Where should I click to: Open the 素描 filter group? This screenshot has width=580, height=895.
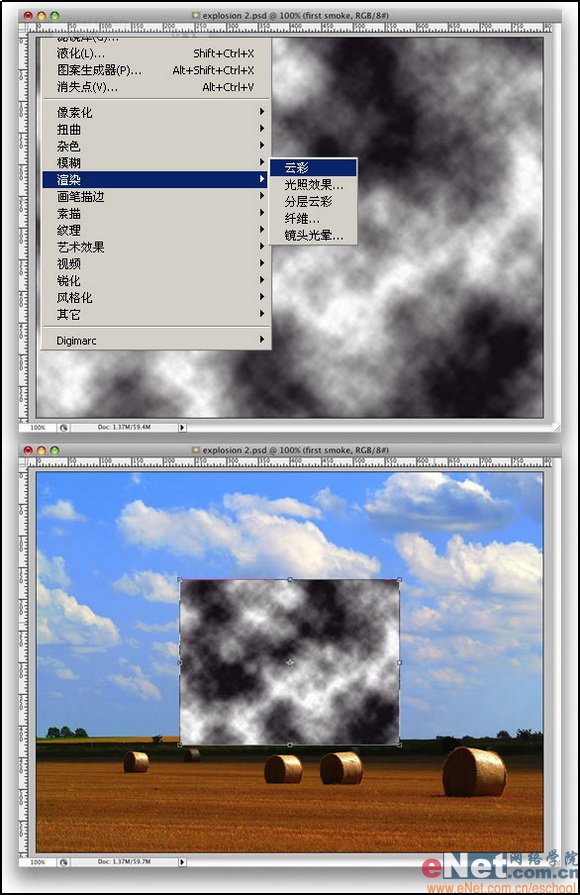[x=156, y=213]
